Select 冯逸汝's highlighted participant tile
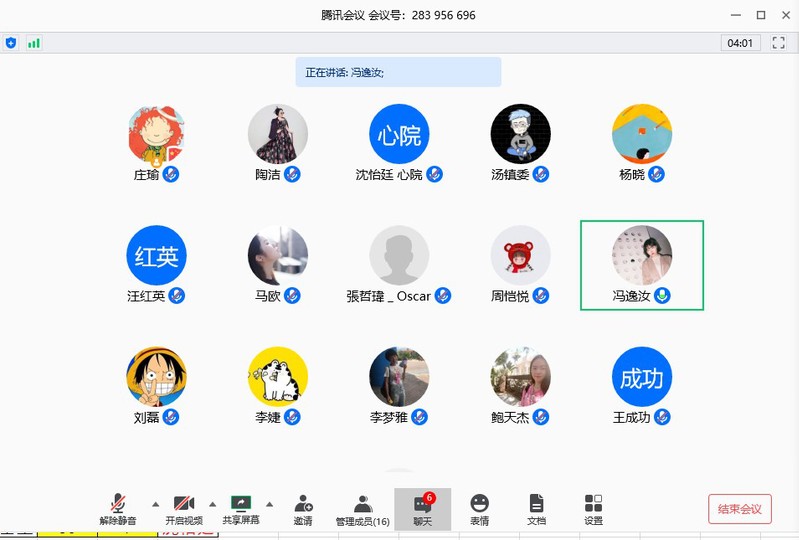799x540 pixels. 642,265
